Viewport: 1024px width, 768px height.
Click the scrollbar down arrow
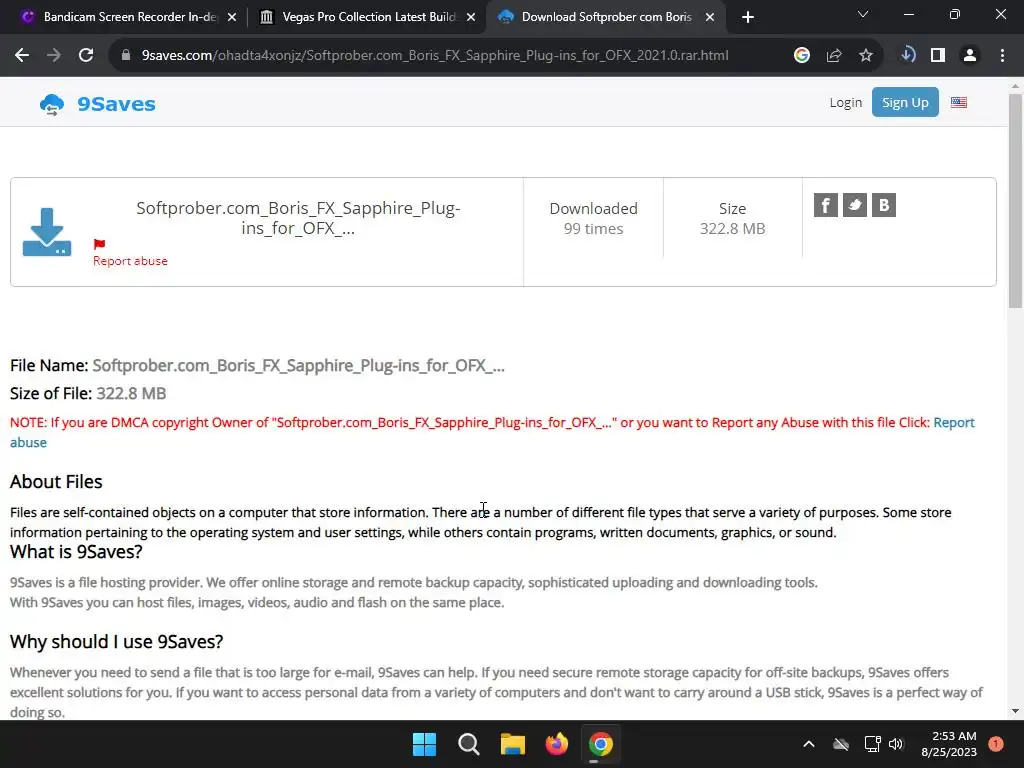tap(1015, 711)
